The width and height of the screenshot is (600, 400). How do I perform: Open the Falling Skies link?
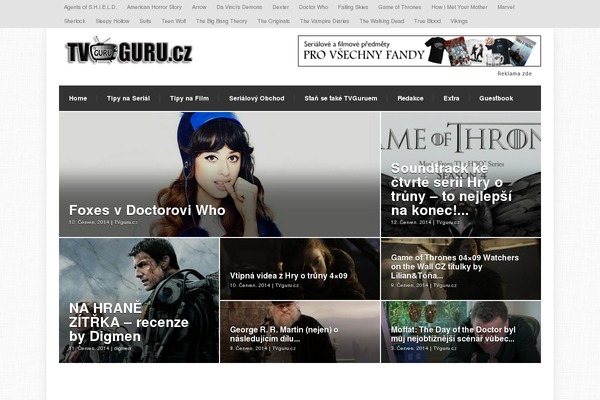[353, 7]
